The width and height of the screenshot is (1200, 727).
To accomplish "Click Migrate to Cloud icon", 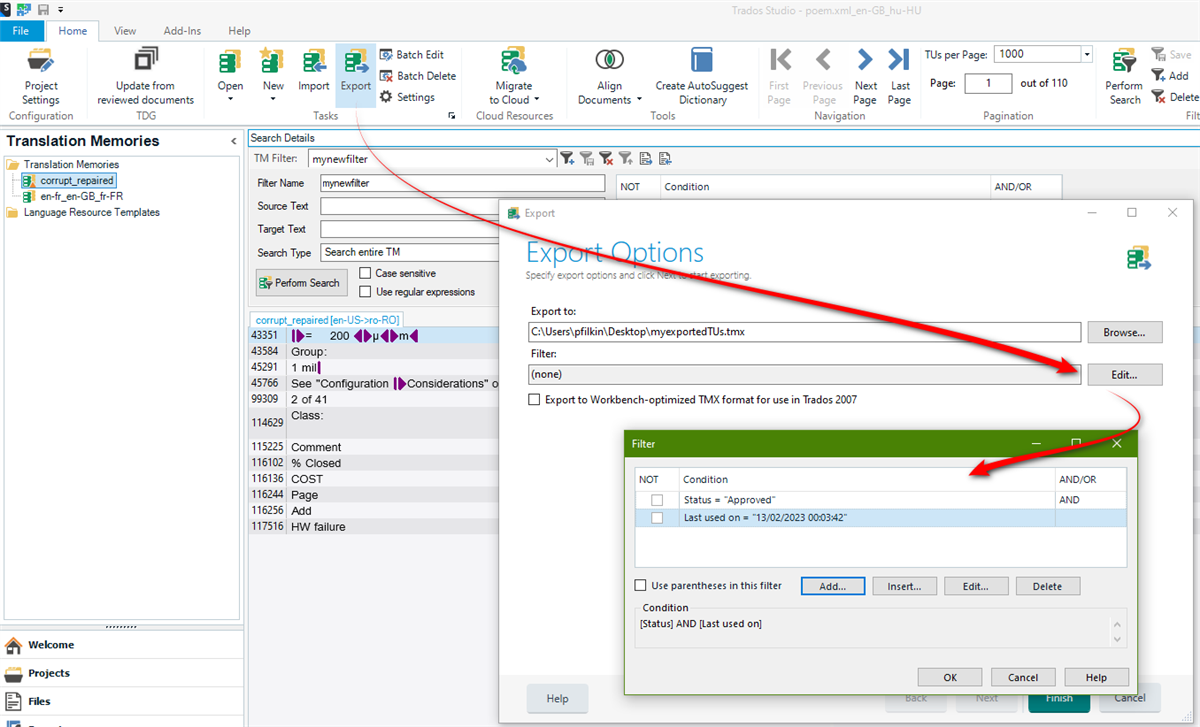I will coord(514,62).
